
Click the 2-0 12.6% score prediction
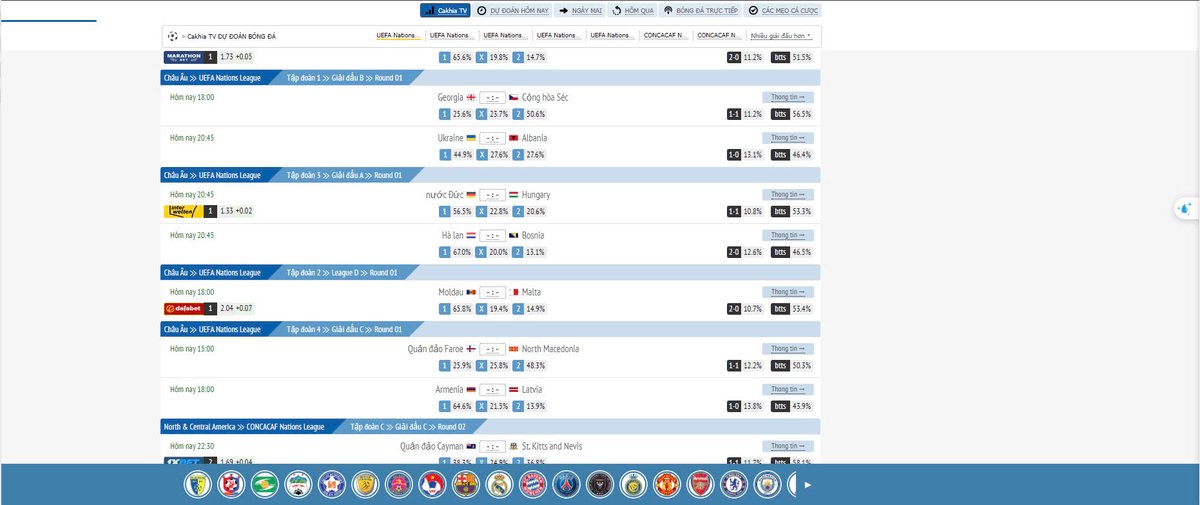coord(745,252)
